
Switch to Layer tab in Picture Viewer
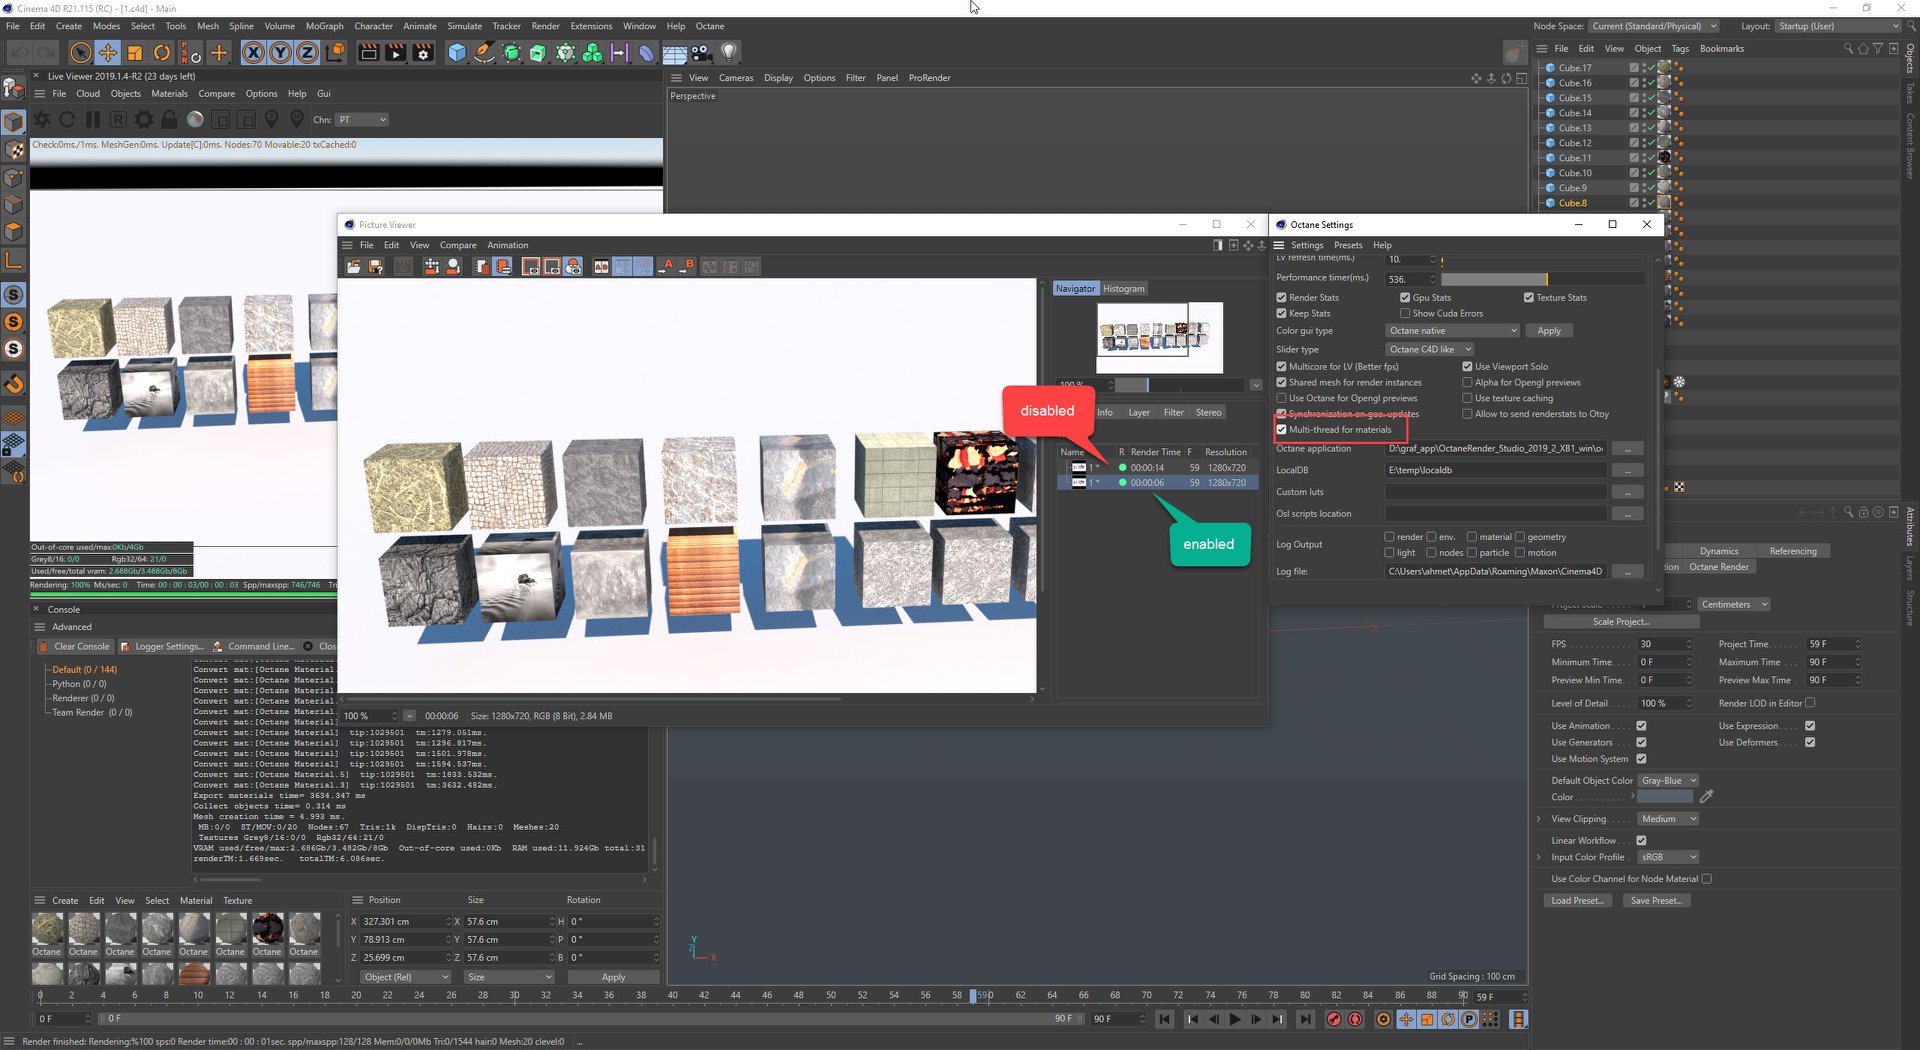coord(1139,413)
